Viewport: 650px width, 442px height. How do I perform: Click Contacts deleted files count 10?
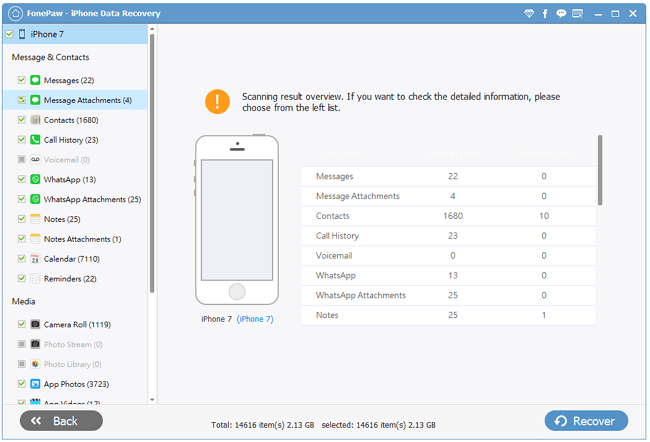coord(544,216)
